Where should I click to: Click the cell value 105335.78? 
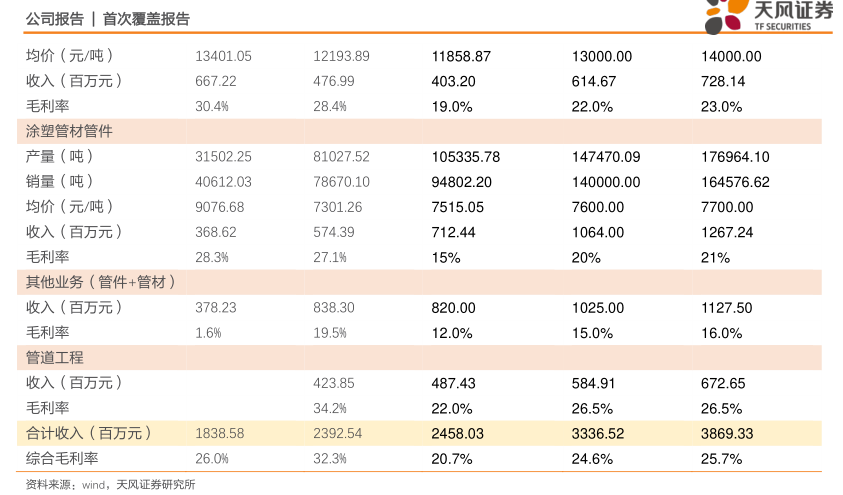pyautogui.click(x=466, y=157)
